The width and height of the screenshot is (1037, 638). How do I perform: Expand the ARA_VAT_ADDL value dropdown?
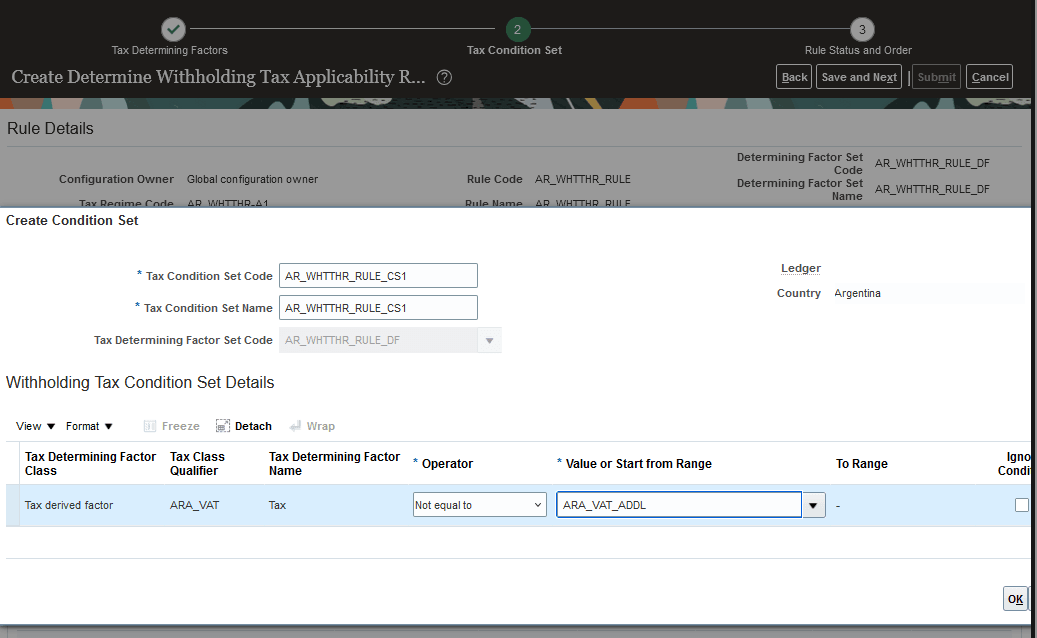click(813, 504)
